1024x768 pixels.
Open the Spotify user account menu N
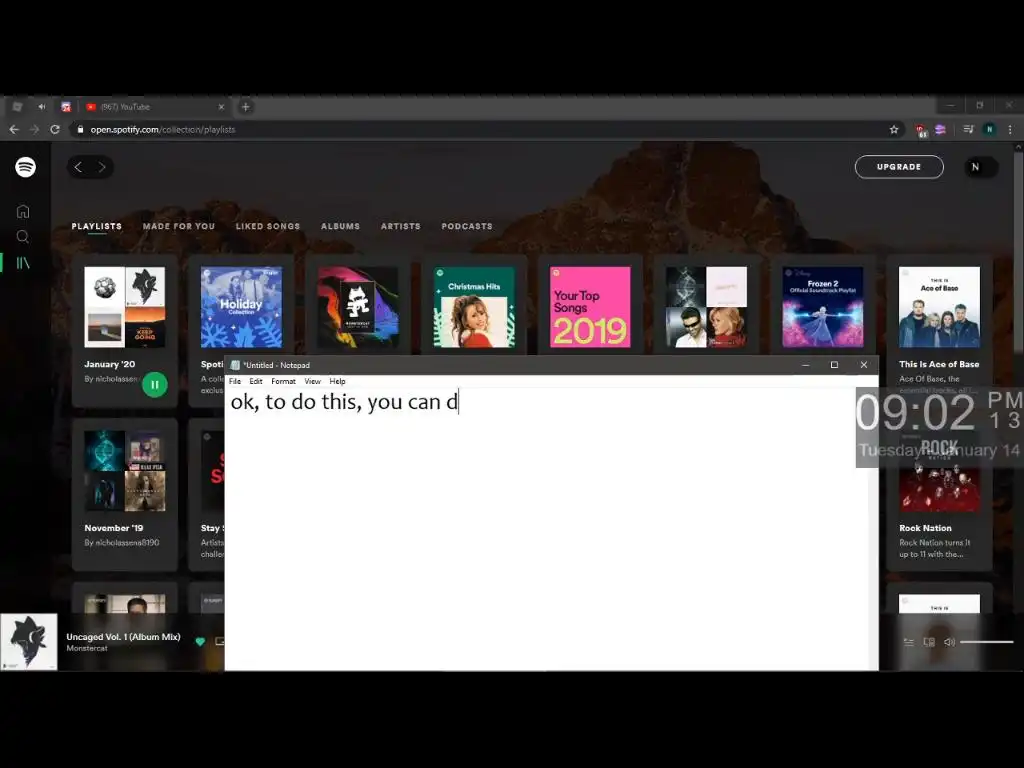(x=981, y=167)
